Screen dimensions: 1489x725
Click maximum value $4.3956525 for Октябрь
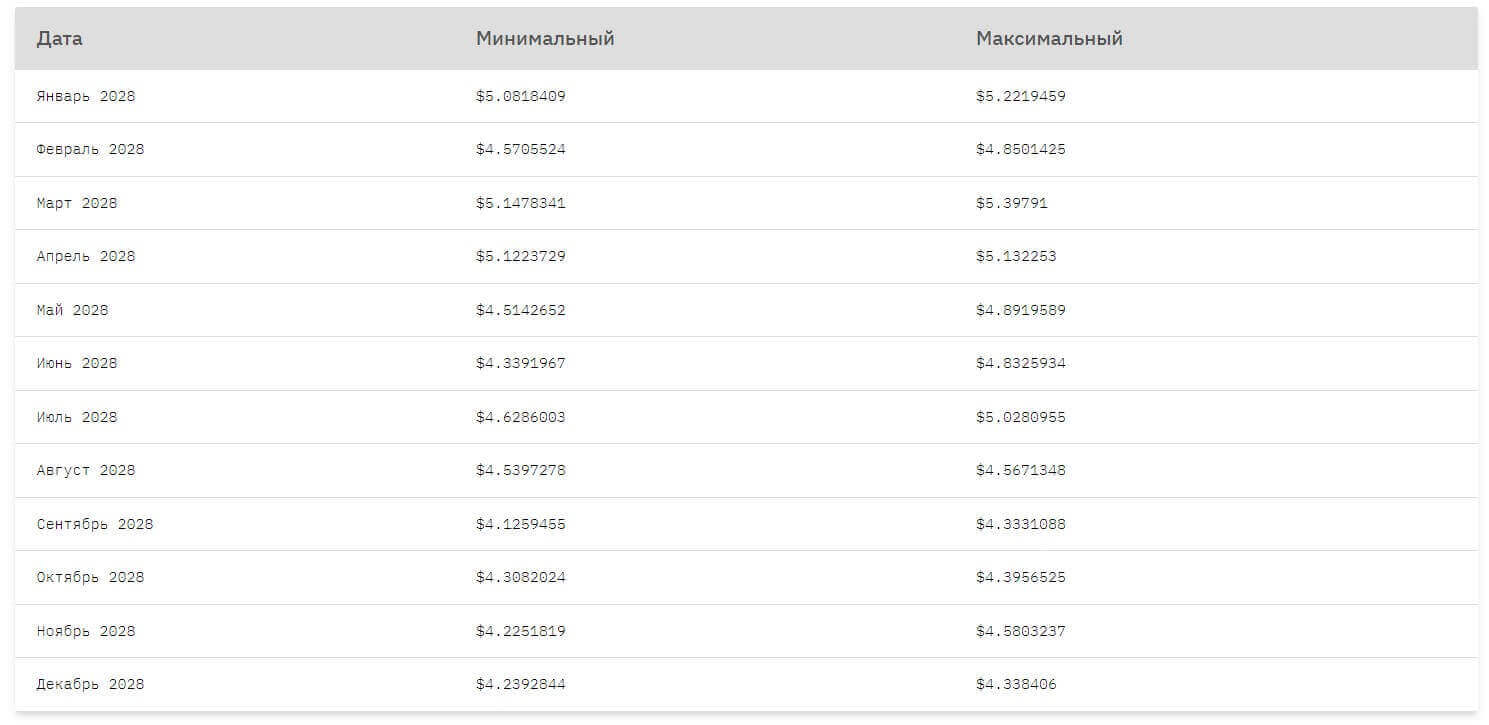pos(1021,578)
